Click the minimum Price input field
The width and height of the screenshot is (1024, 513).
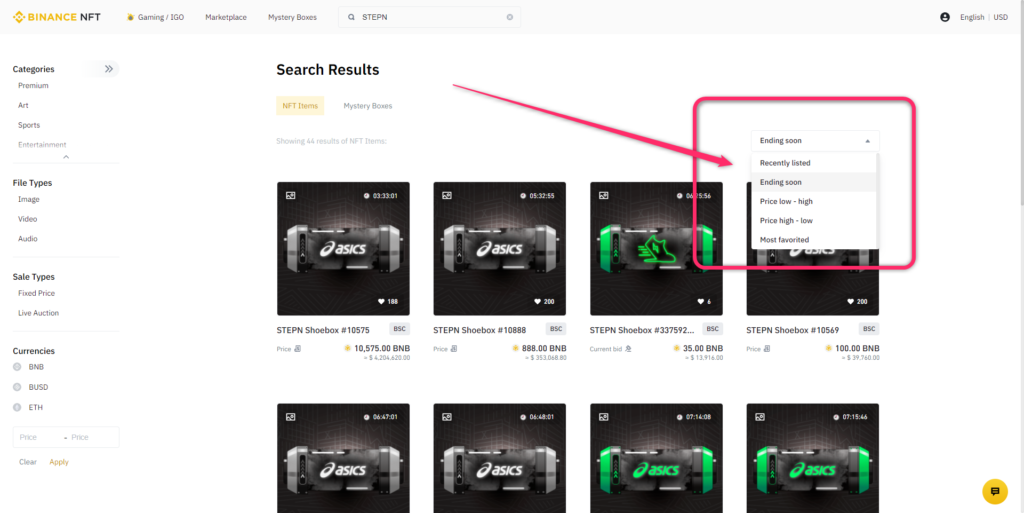(x=38, y=437)
